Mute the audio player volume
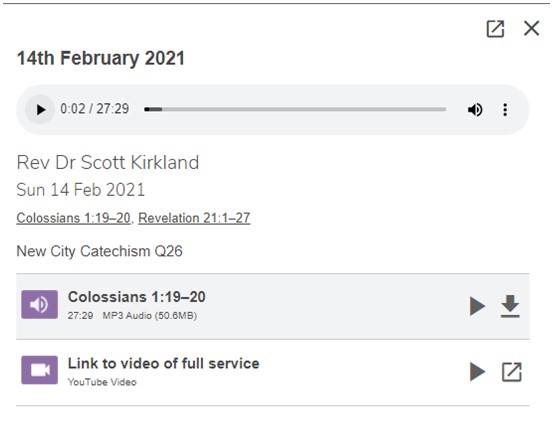 point(475,110)
